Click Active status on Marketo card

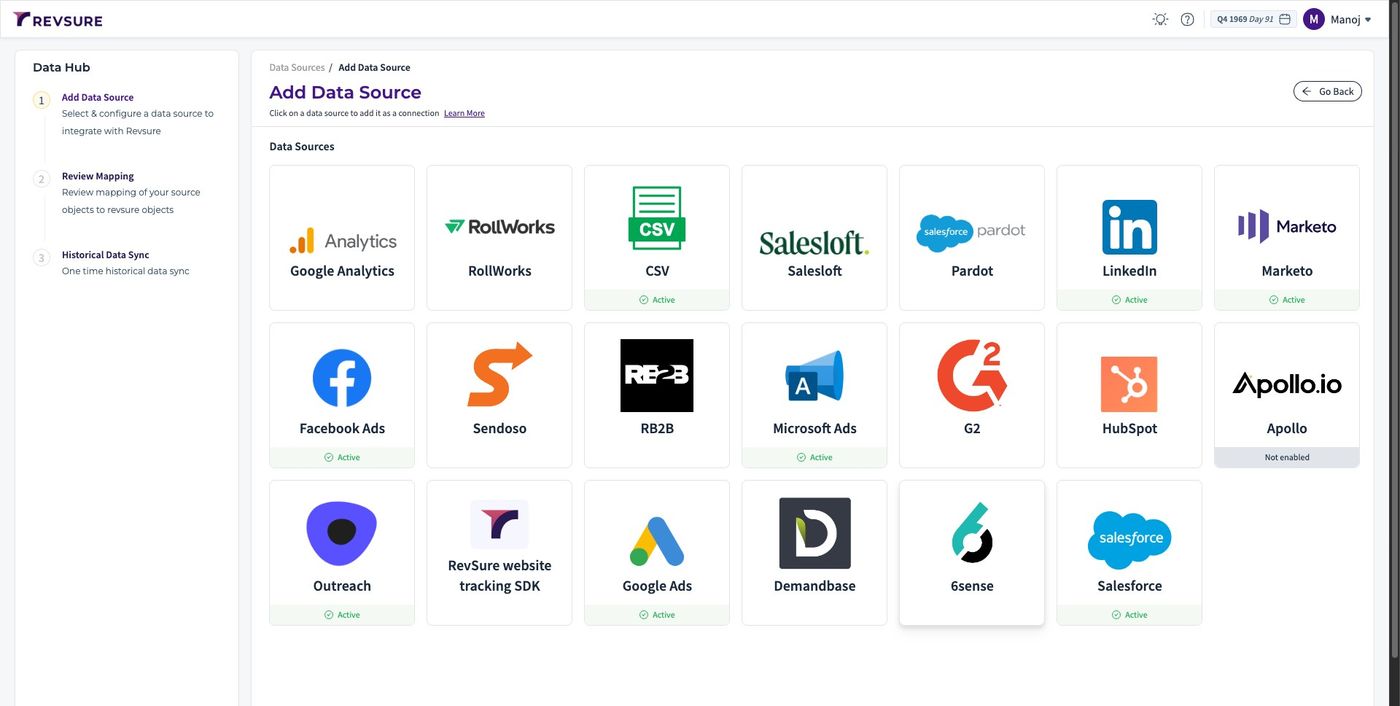(x=1287, y=300)
